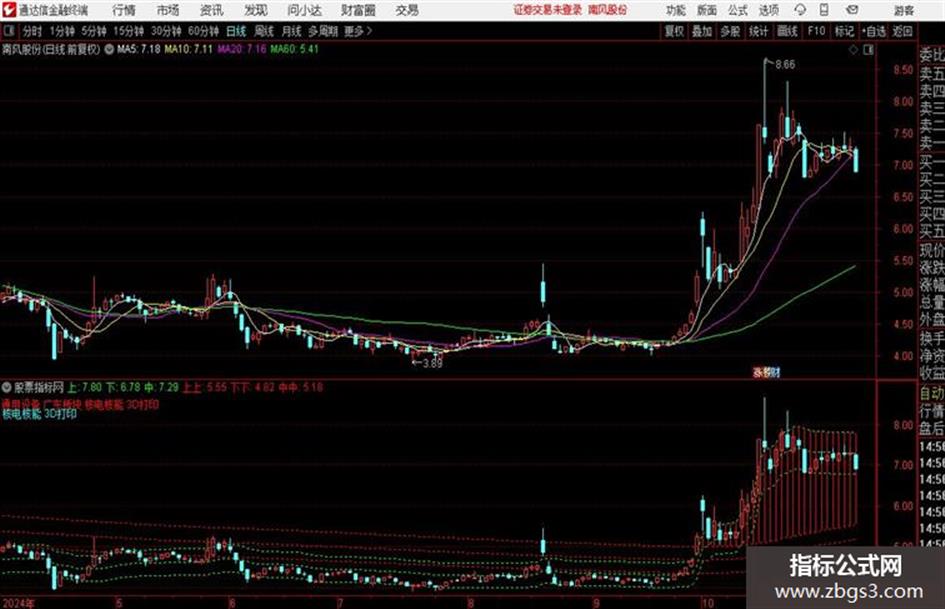Viewport: 945px width, 609px height.
Task: Click the 上: 7.80 indicator value
Action: pos(85,387)
